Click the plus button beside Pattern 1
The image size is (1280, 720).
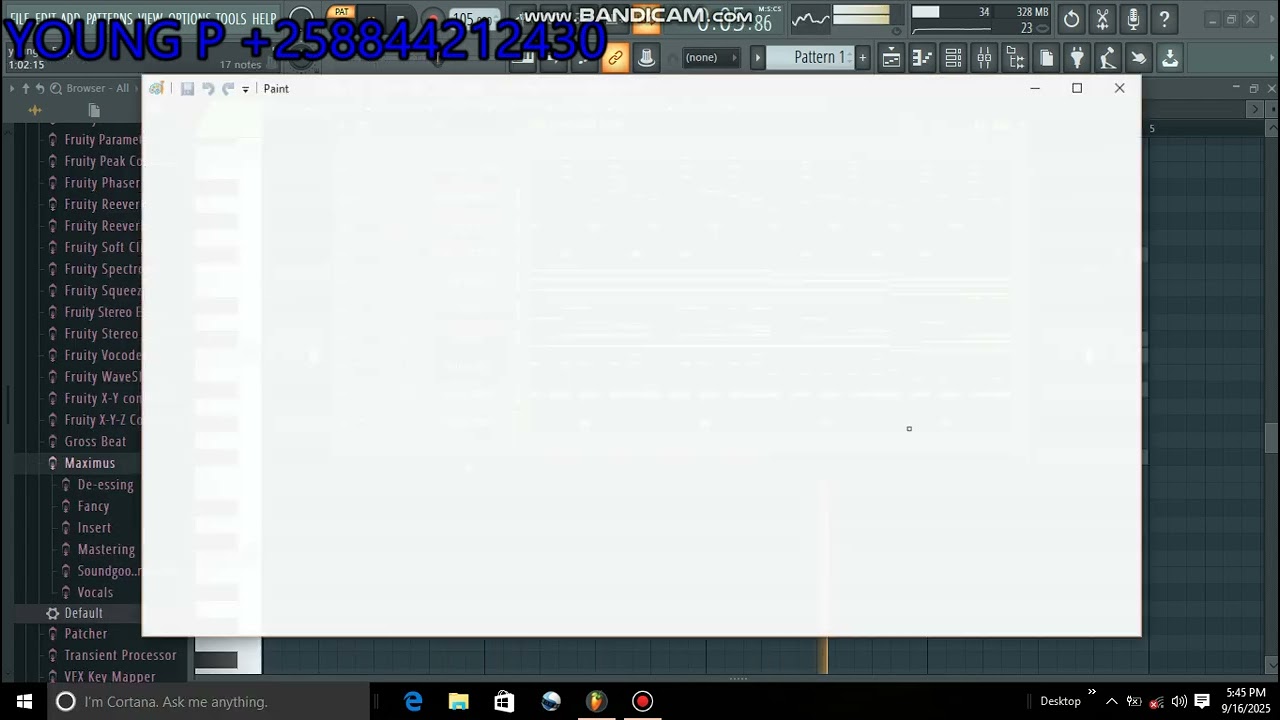(862, 58)
